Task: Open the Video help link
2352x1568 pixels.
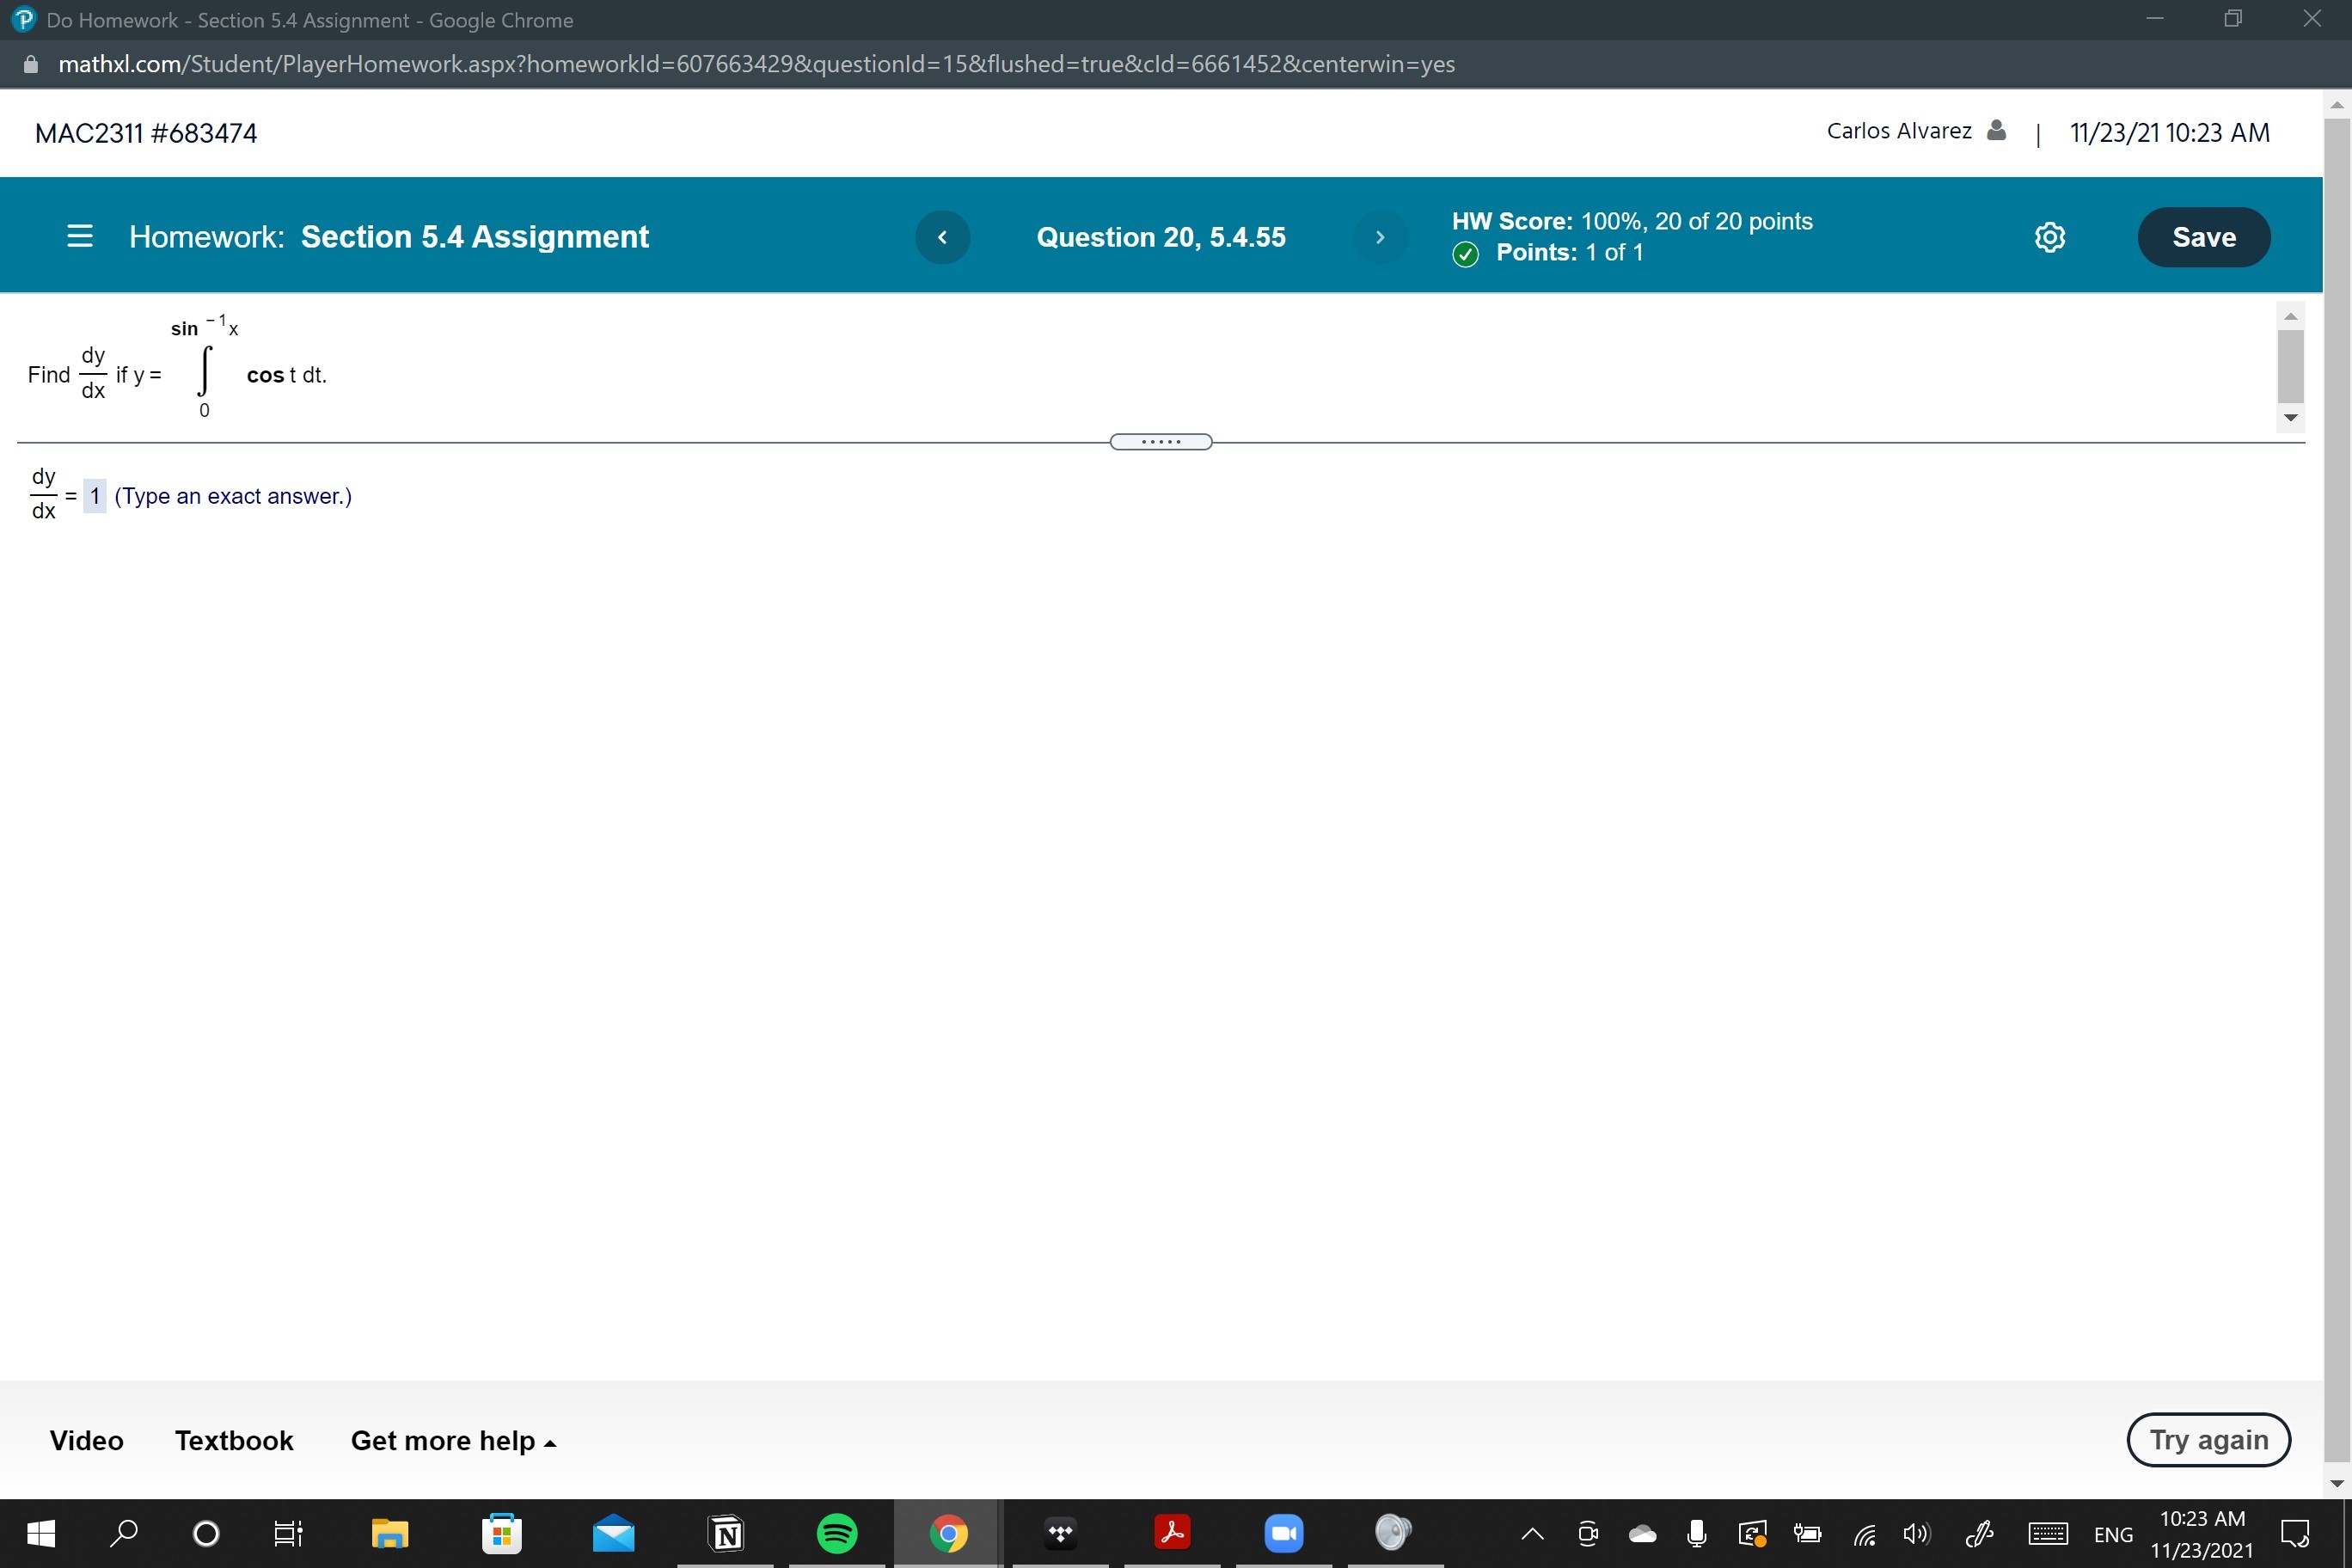Action: click(87, 1440)
